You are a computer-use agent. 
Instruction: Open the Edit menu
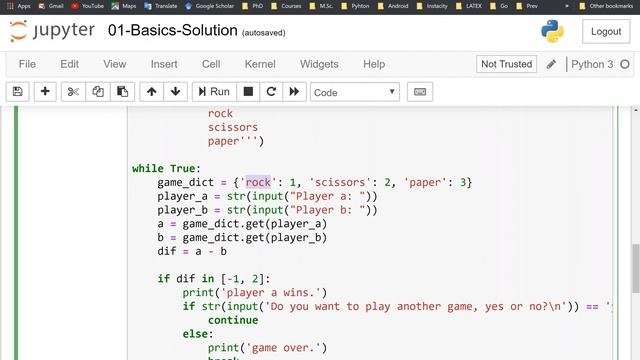click(69, 64)
